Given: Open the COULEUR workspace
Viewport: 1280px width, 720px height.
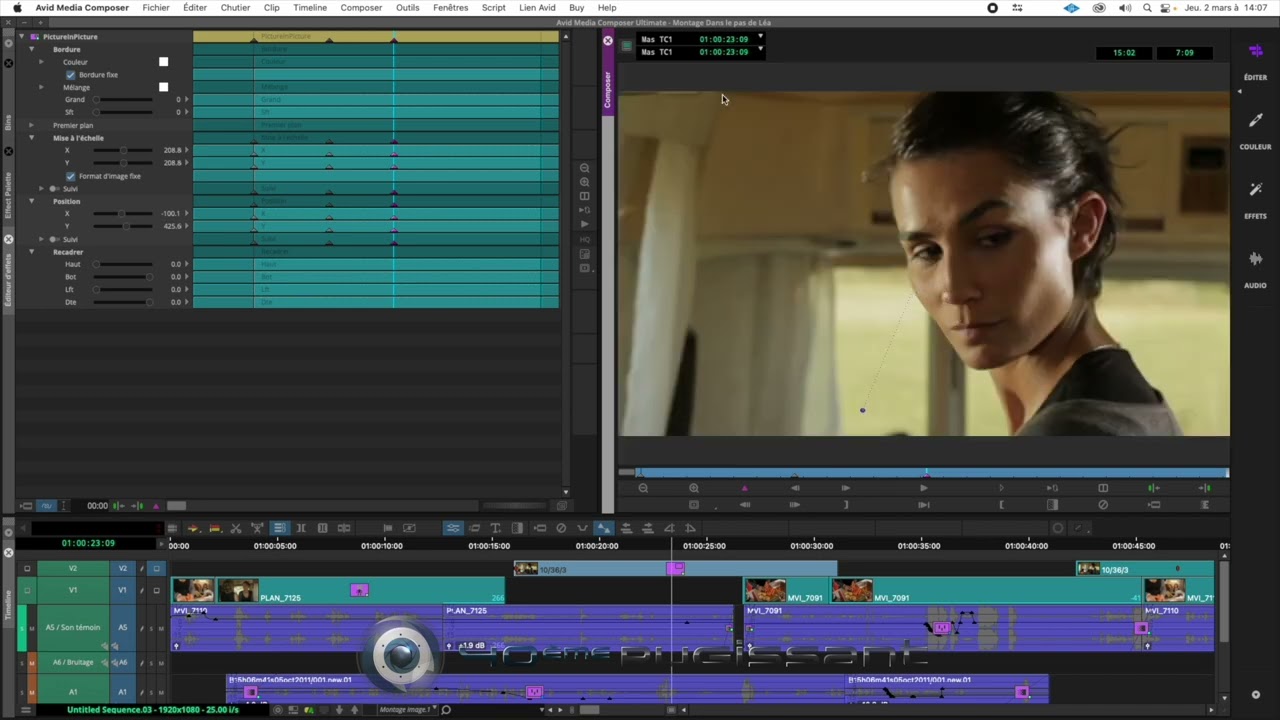Looking at the screenshot, I should click(x=1255, y=121).
